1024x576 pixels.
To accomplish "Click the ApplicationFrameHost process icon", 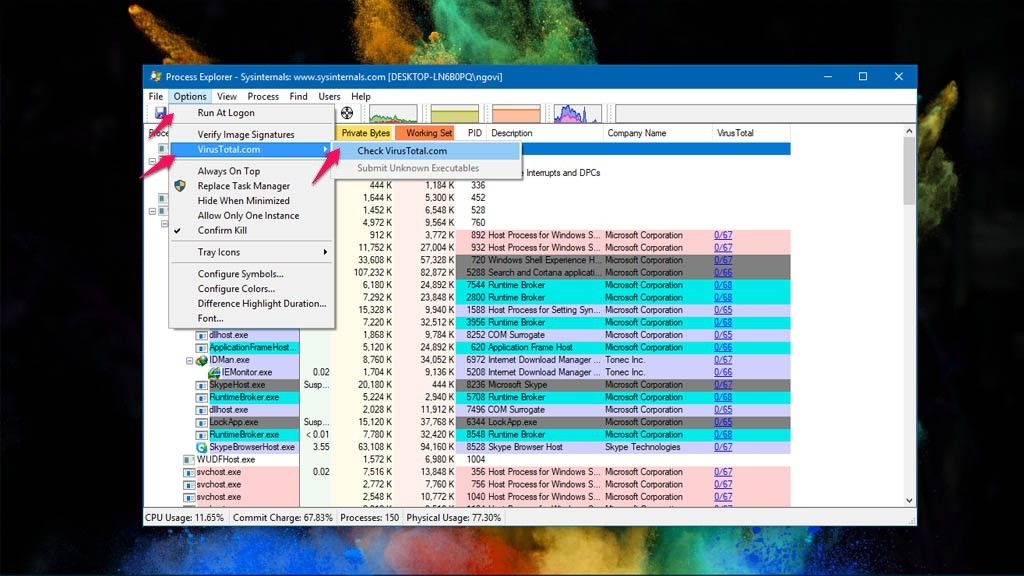I will (x=202, y=347).
